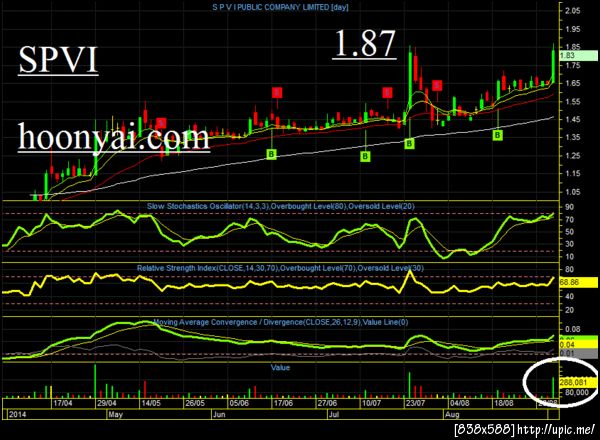Click the Jun month label
This screenshot has width=600, height=440.
pos(219,414)
